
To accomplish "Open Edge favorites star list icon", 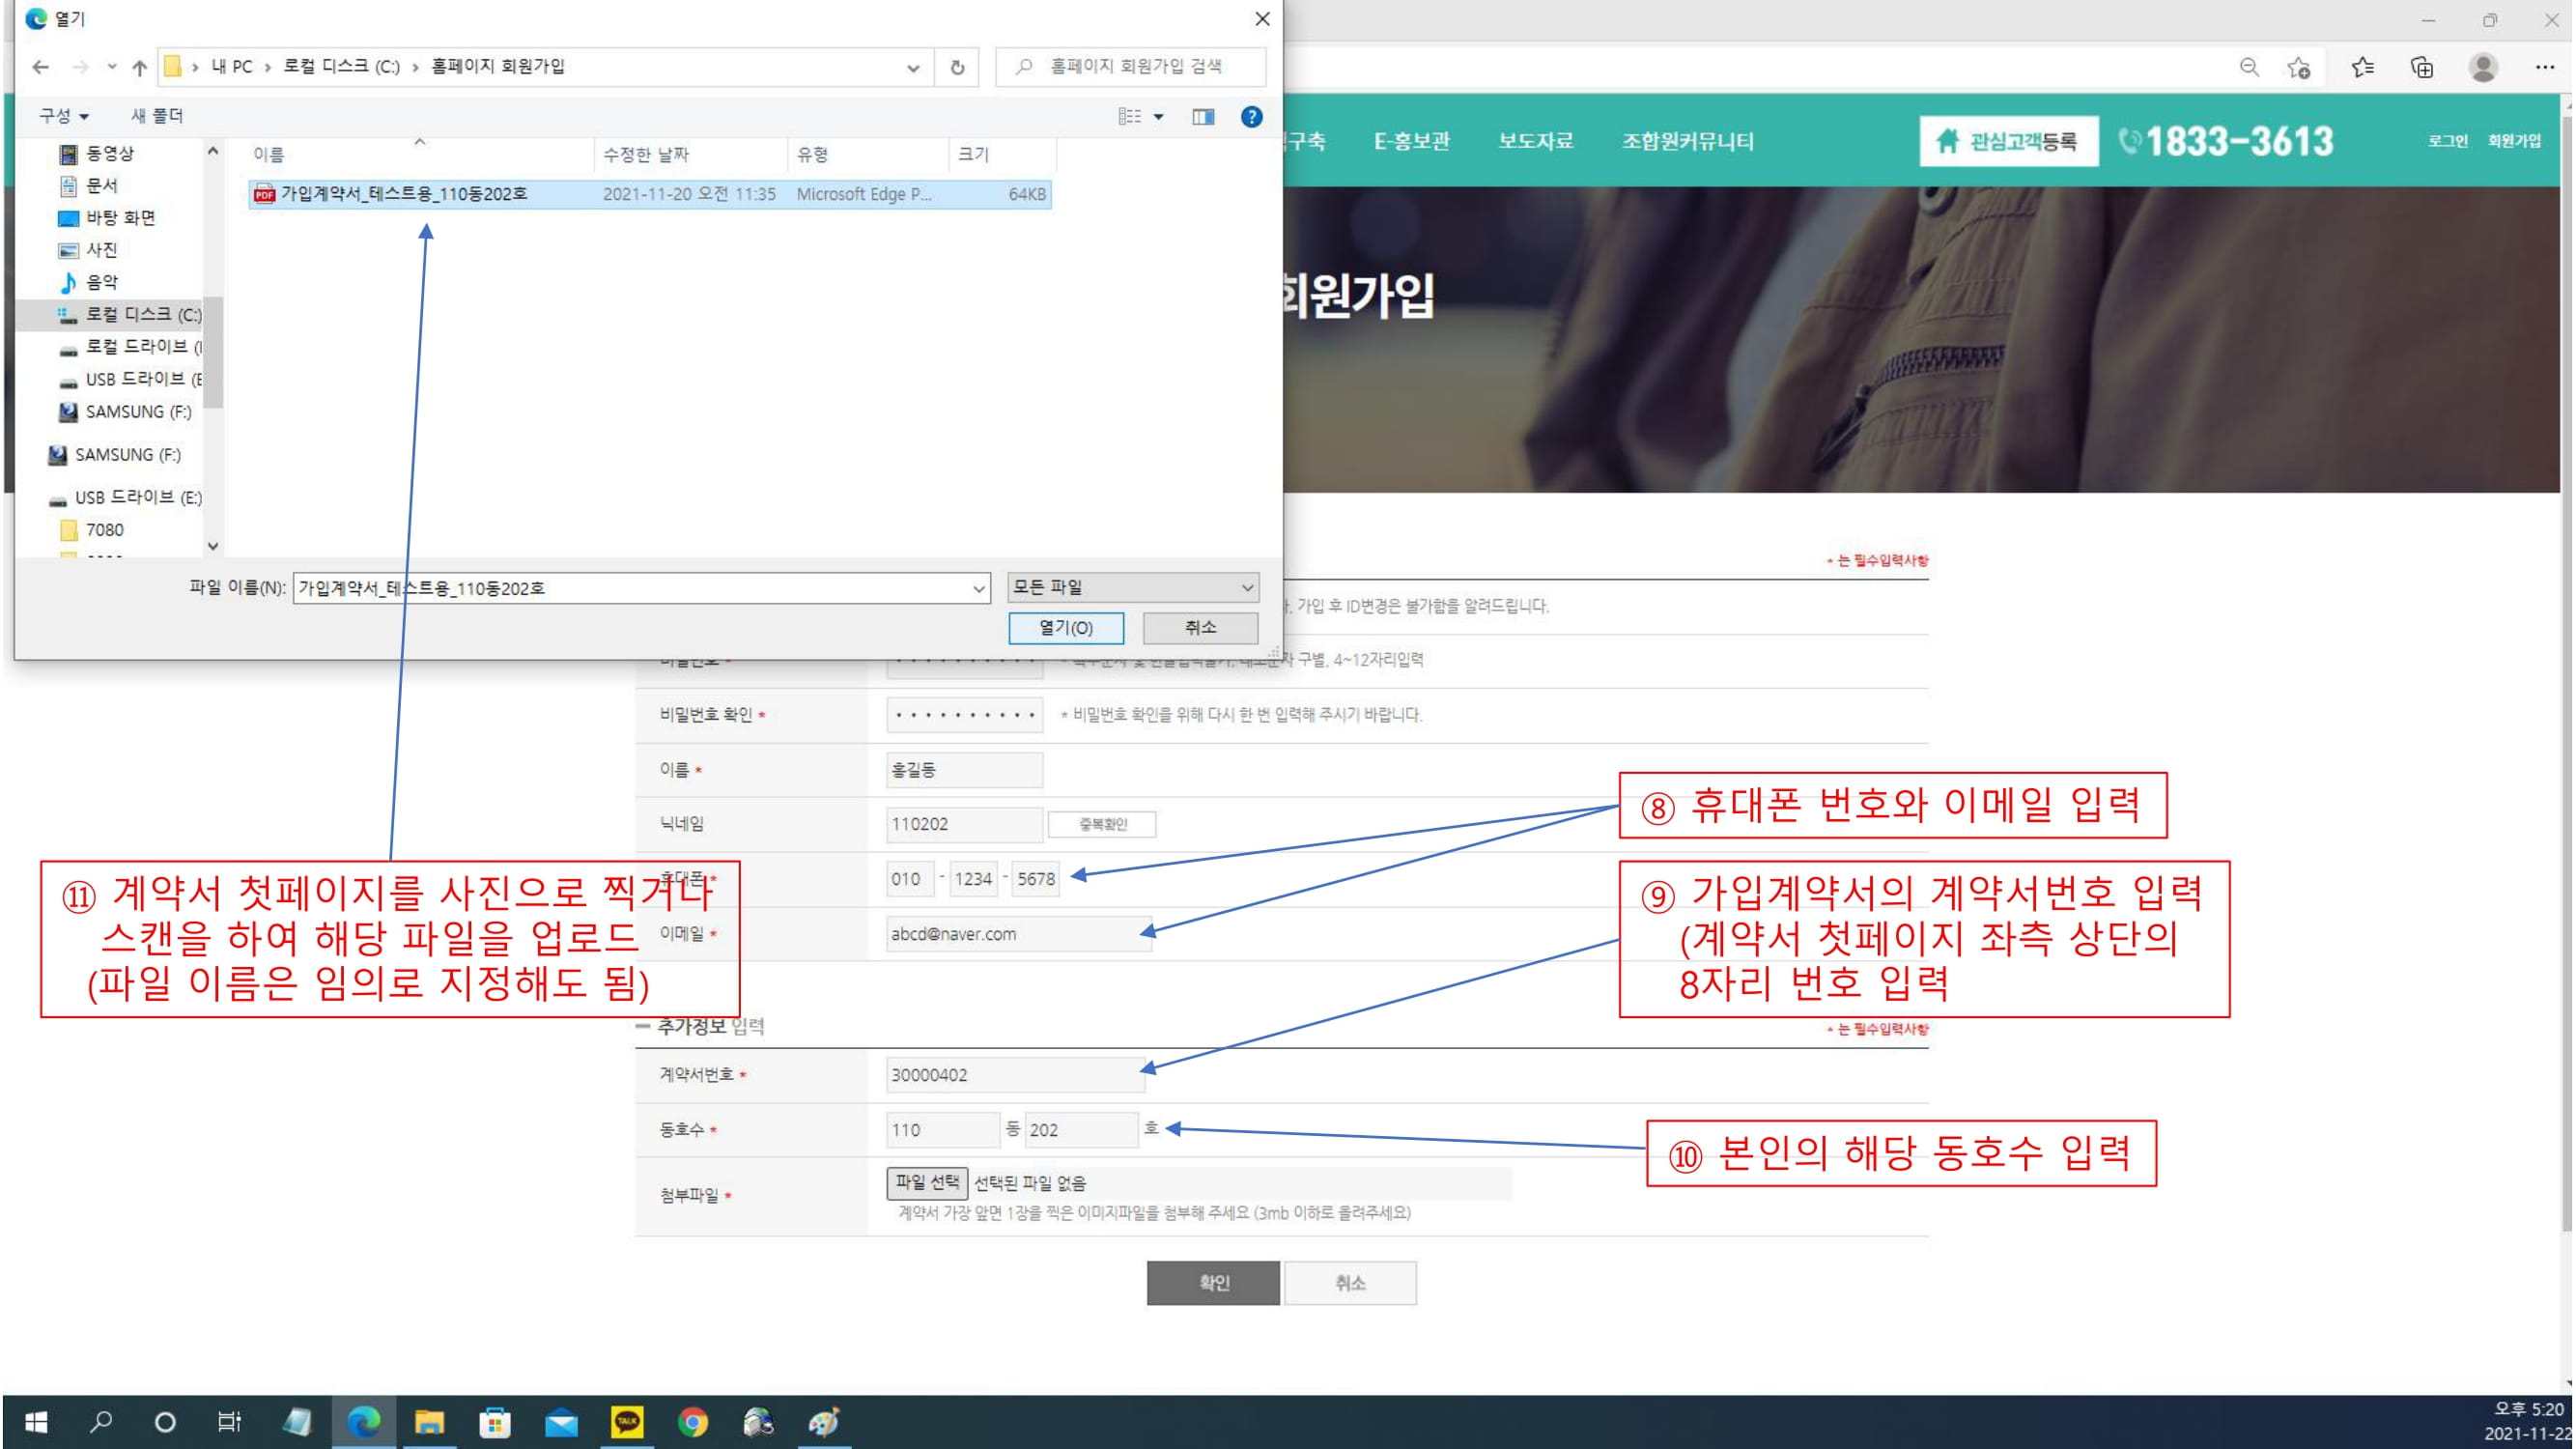I will (x=2362, y=67).
